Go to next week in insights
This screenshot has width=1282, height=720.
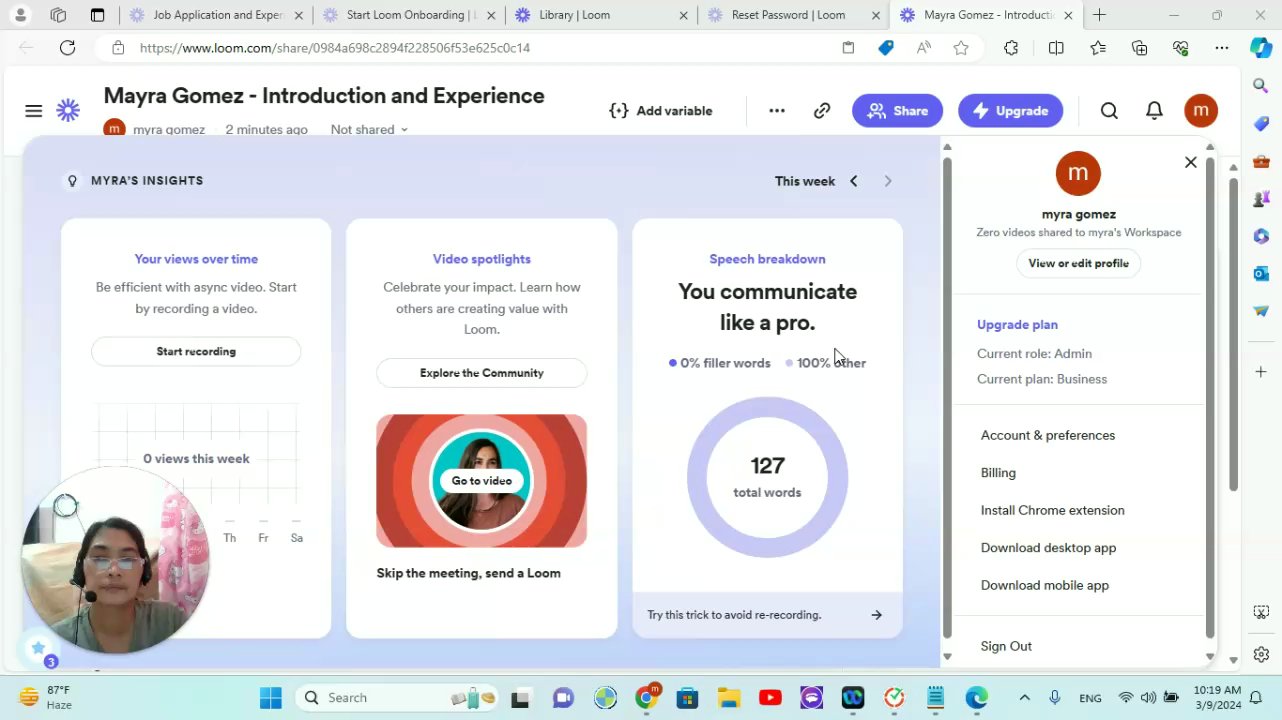888,181
